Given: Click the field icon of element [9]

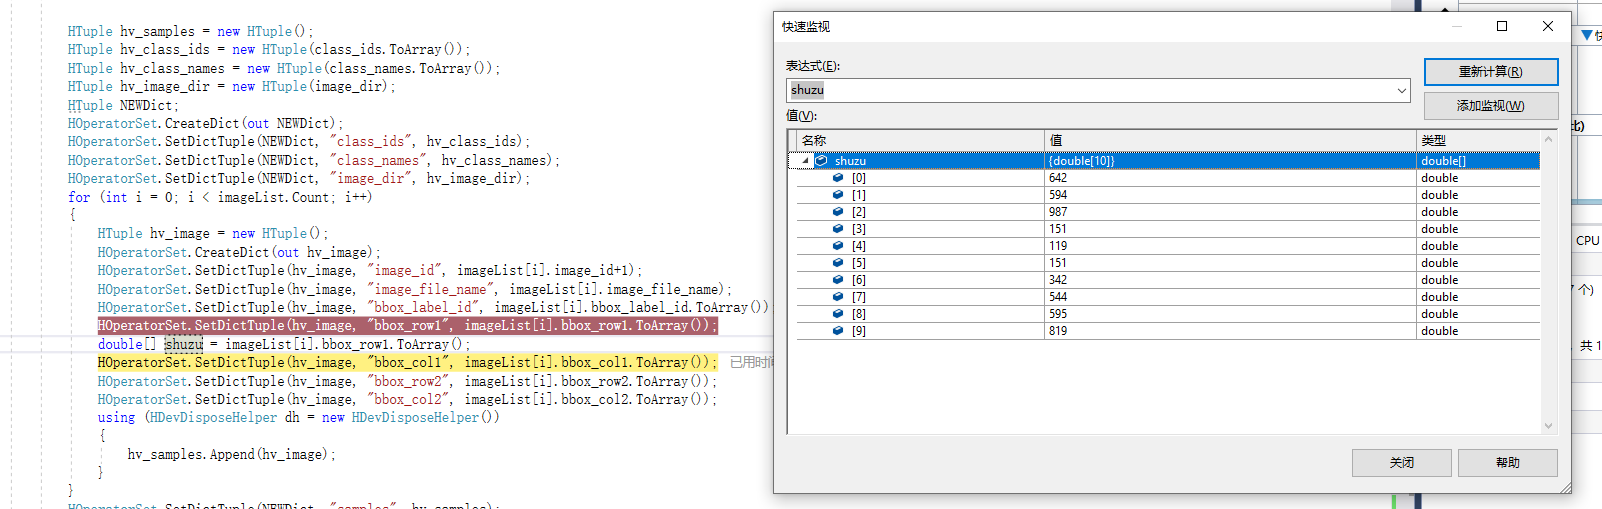Looking at the screenshot, I should [838, 331].
